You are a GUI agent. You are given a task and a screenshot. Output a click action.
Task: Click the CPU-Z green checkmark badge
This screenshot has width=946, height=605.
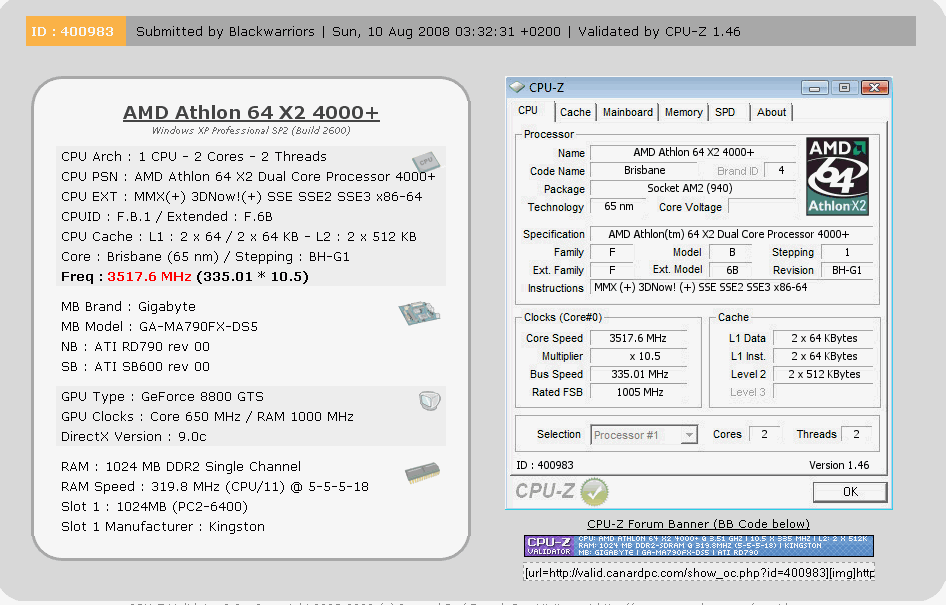[594, 492]
